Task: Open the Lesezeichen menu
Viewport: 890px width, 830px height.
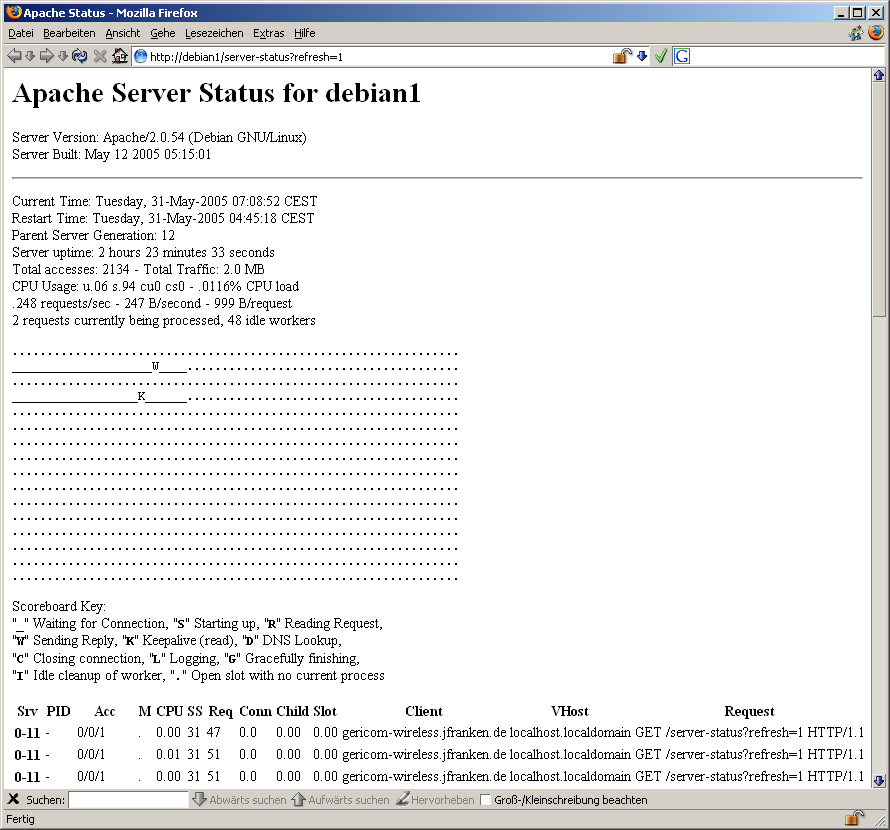Action: coord(214,33)
